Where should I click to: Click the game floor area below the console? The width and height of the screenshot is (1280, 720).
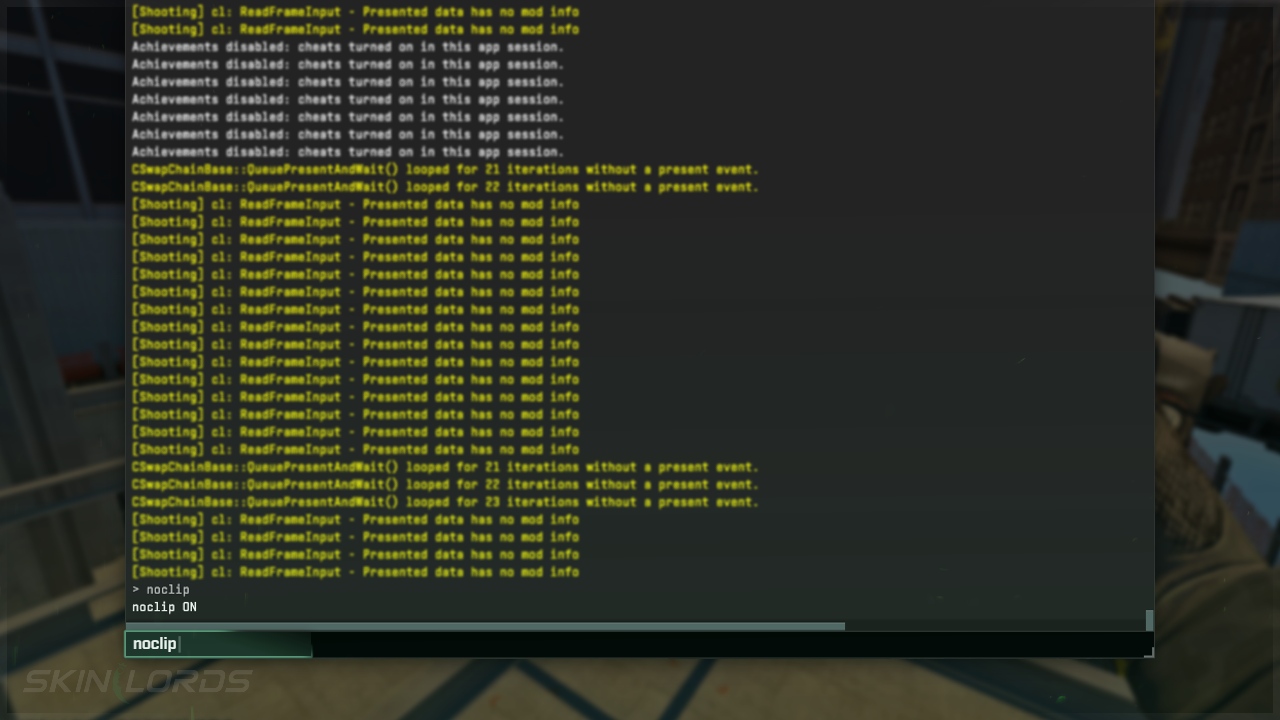click(x=700, y=690)
